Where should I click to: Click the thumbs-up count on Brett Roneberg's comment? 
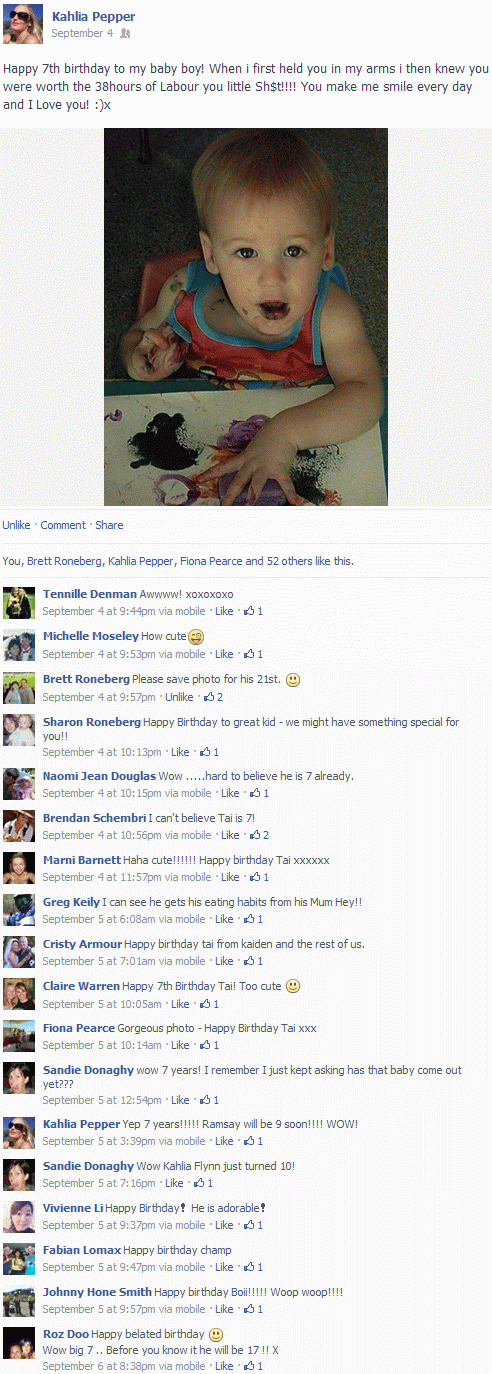click(219, 697)
